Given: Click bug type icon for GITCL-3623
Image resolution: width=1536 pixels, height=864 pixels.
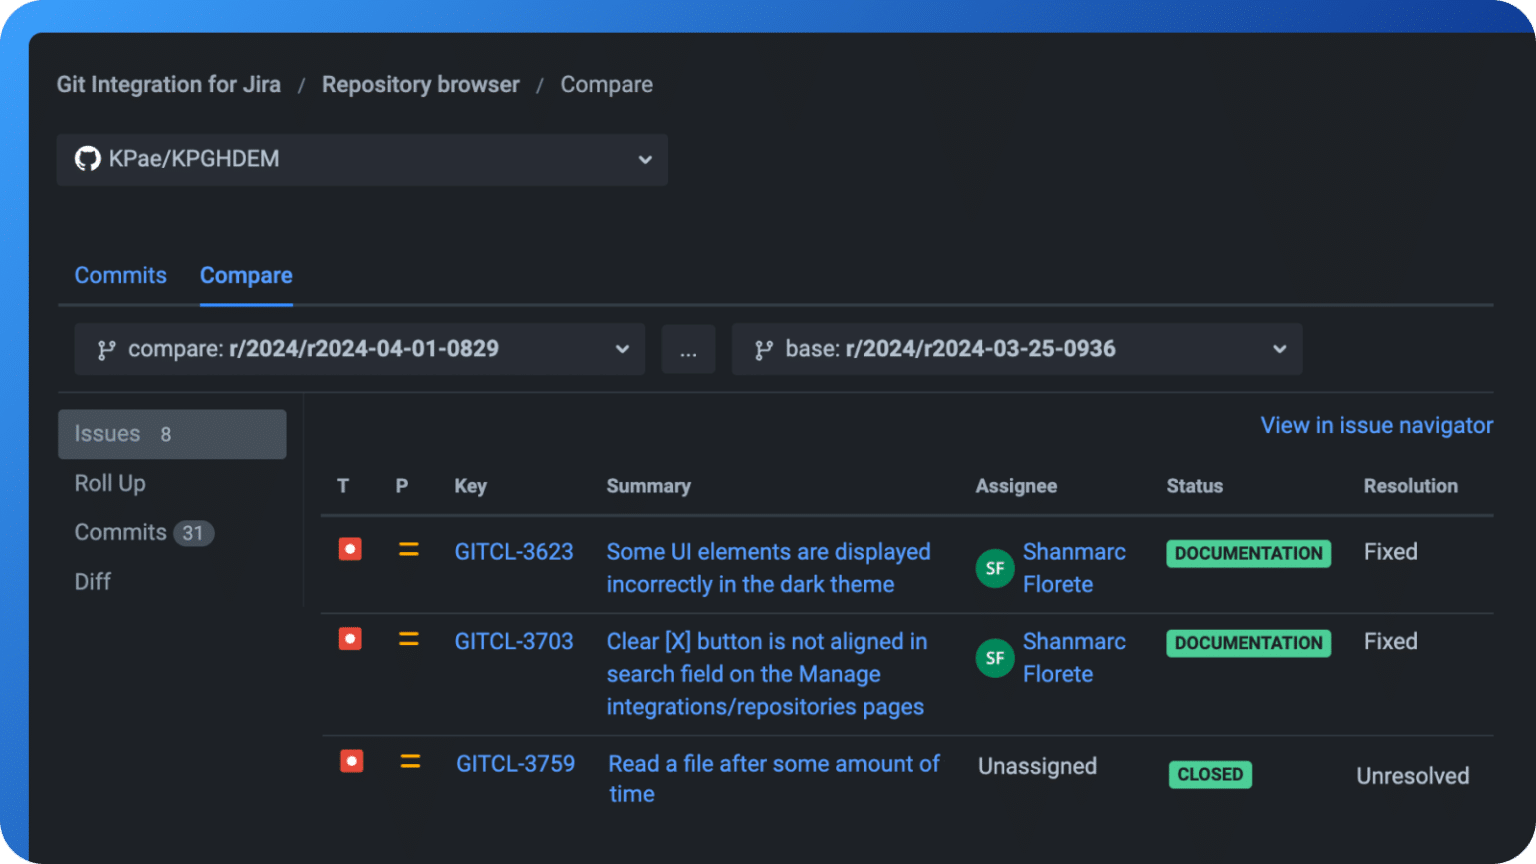Looking at the screenshot, I should click(350, 549).
